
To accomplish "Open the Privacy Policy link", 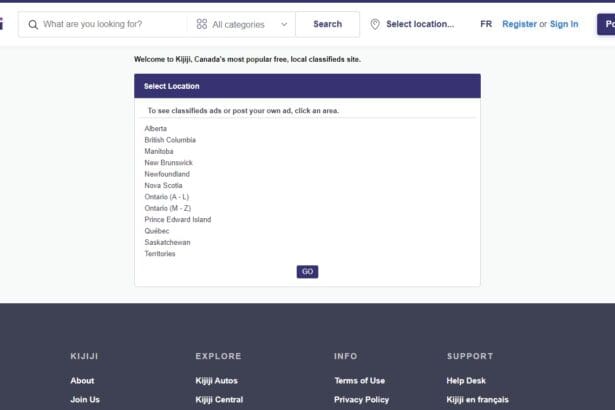I will pos(361,399).
